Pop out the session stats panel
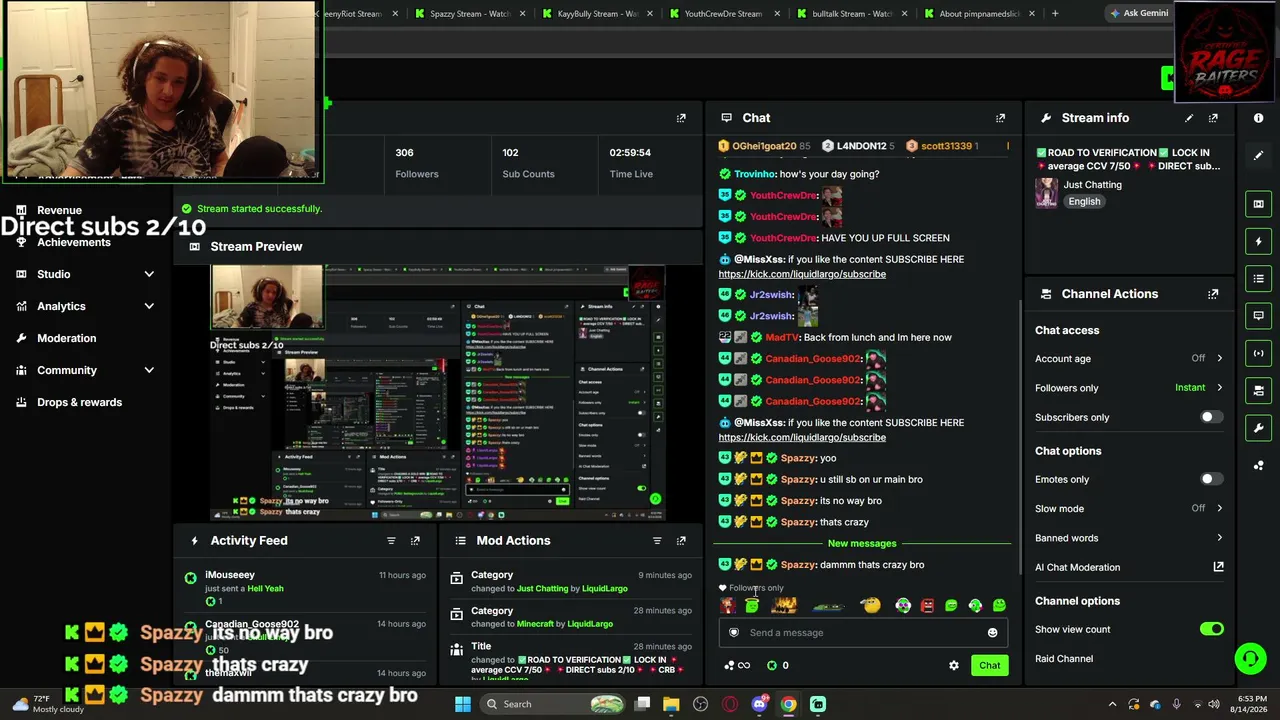Screen dimensions: 1280x720 [681, 118]
